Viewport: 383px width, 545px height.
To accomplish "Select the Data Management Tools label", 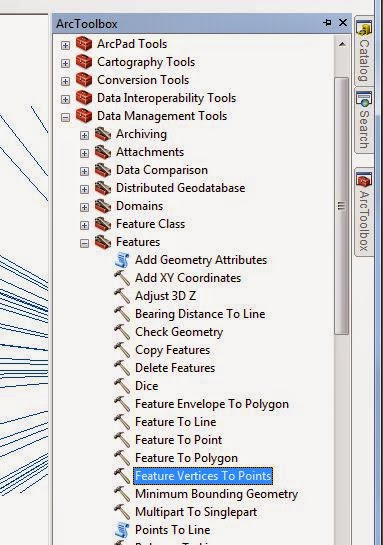I will [x=162, y=116].
